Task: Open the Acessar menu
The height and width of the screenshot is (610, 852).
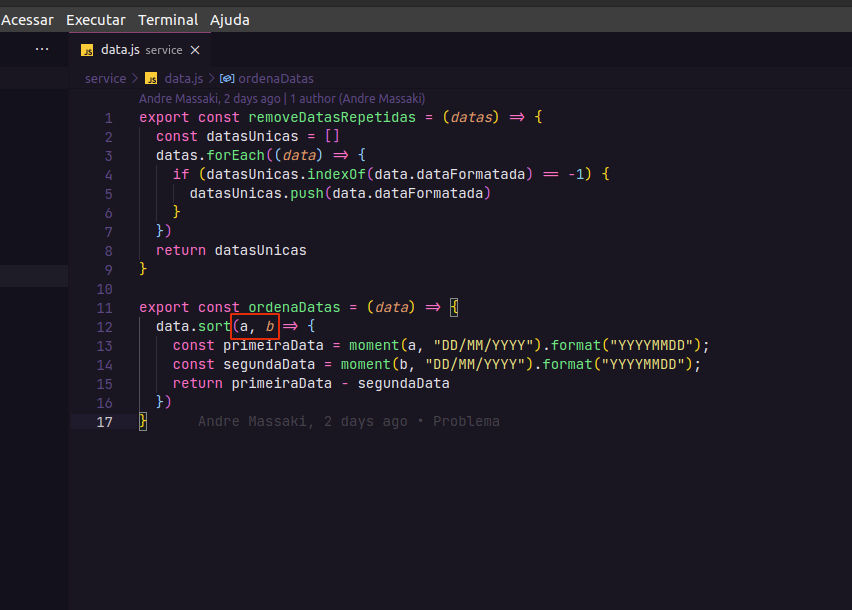Action: click(27, 20)
